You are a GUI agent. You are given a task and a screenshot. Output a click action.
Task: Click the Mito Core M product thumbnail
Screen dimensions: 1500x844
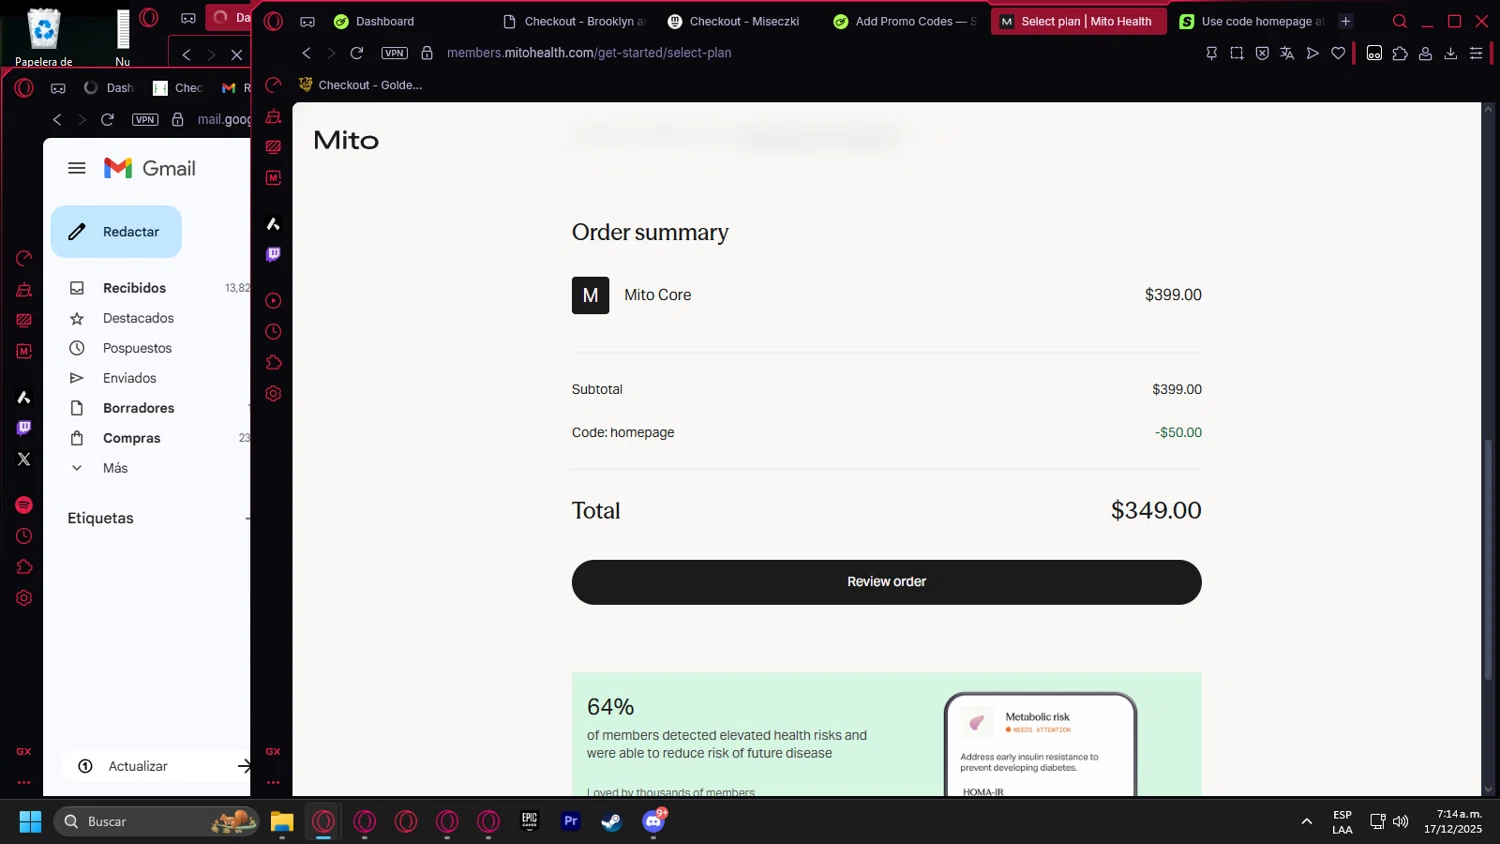click(590, 295)
